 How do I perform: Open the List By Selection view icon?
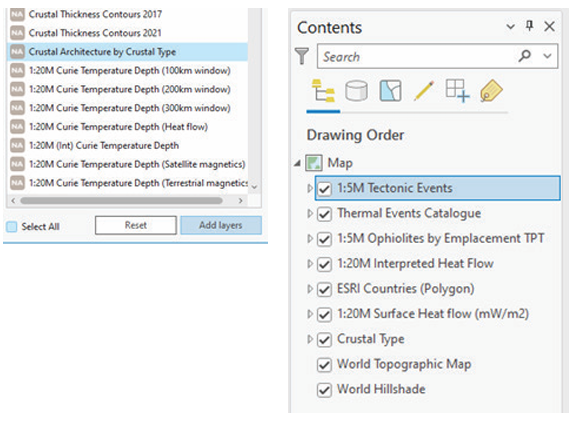tap(390, 91)
